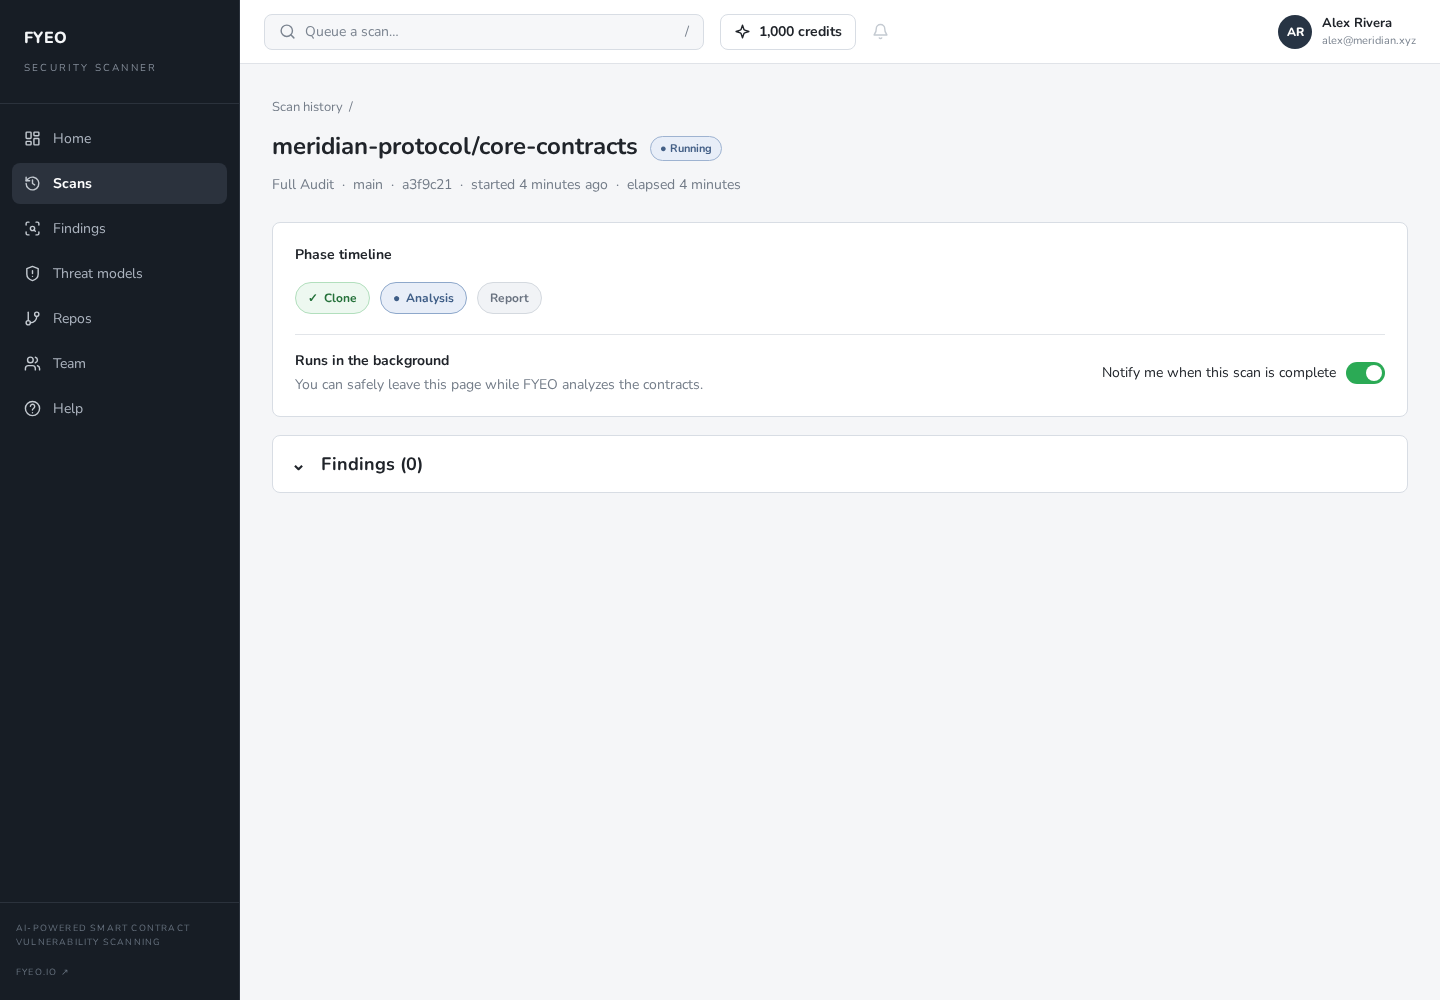This screenshot has height=1000, width=1440.
Task: Click the Analysis phase chip
Action: tap(423, 298)
